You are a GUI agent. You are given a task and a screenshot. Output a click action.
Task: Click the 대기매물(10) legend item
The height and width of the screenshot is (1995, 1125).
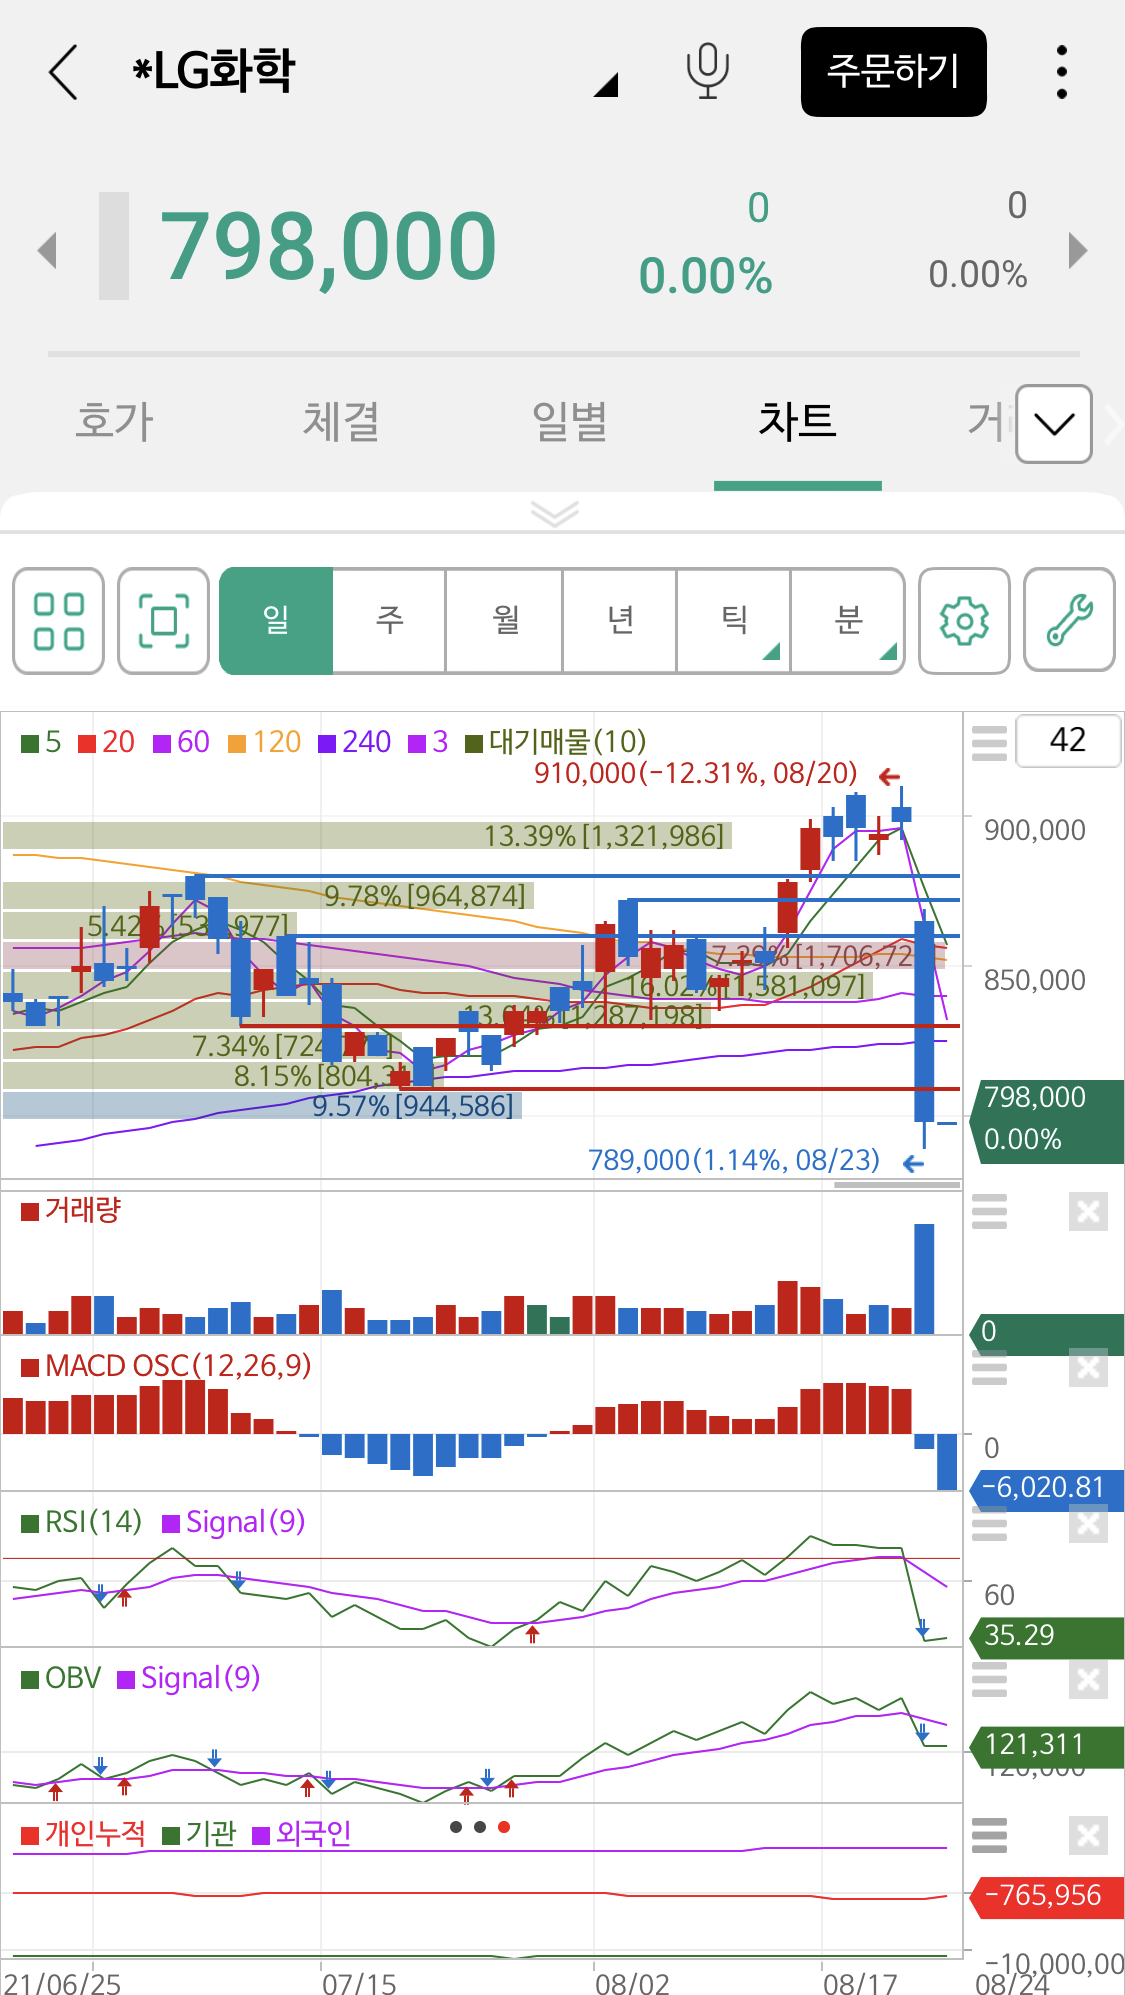pos(556,742)
